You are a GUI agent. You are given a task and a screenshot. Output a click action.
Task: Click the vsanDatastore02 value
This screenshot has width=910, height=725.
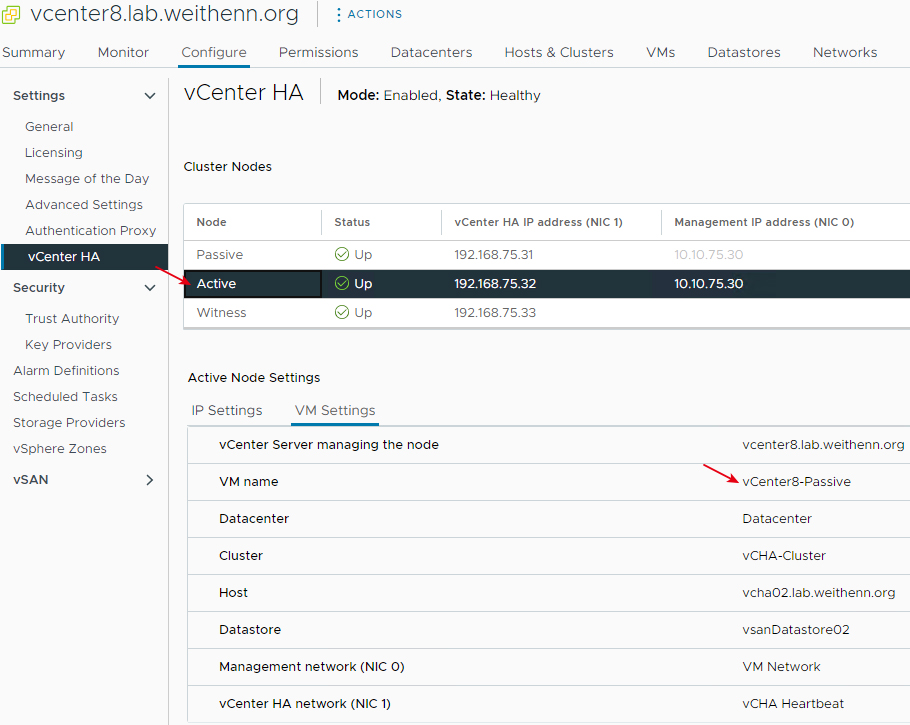point(796,630)
